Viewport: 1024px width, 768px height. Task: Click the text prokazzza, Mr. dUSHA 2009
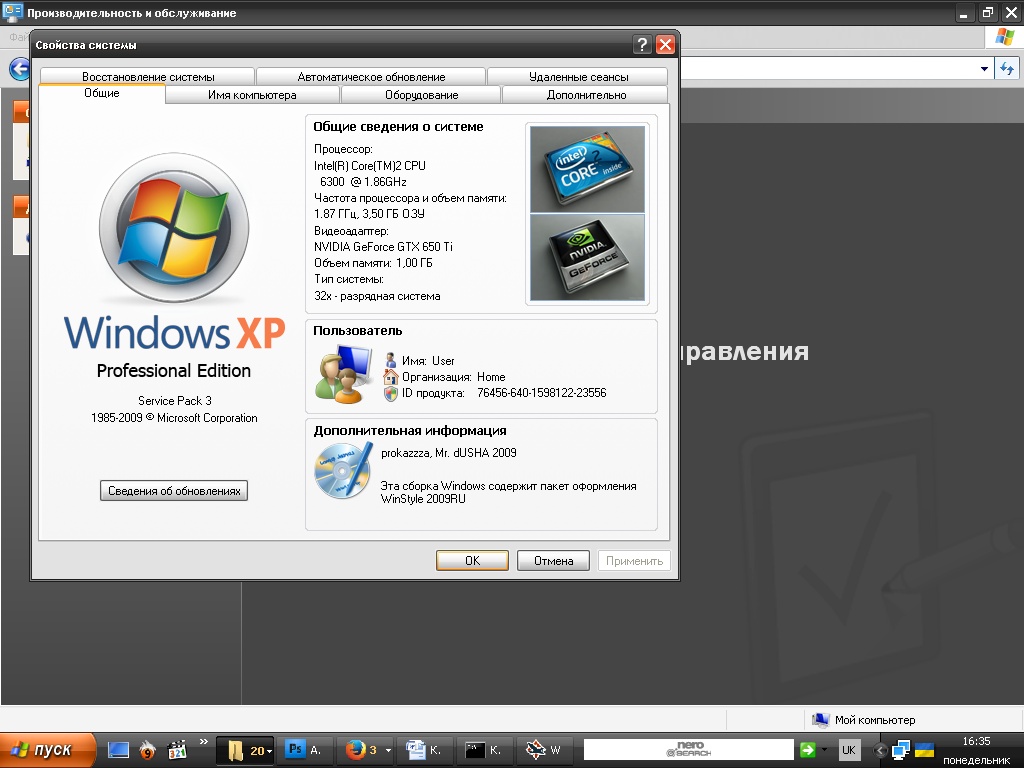pyautogui.click(x=449, y=453)
